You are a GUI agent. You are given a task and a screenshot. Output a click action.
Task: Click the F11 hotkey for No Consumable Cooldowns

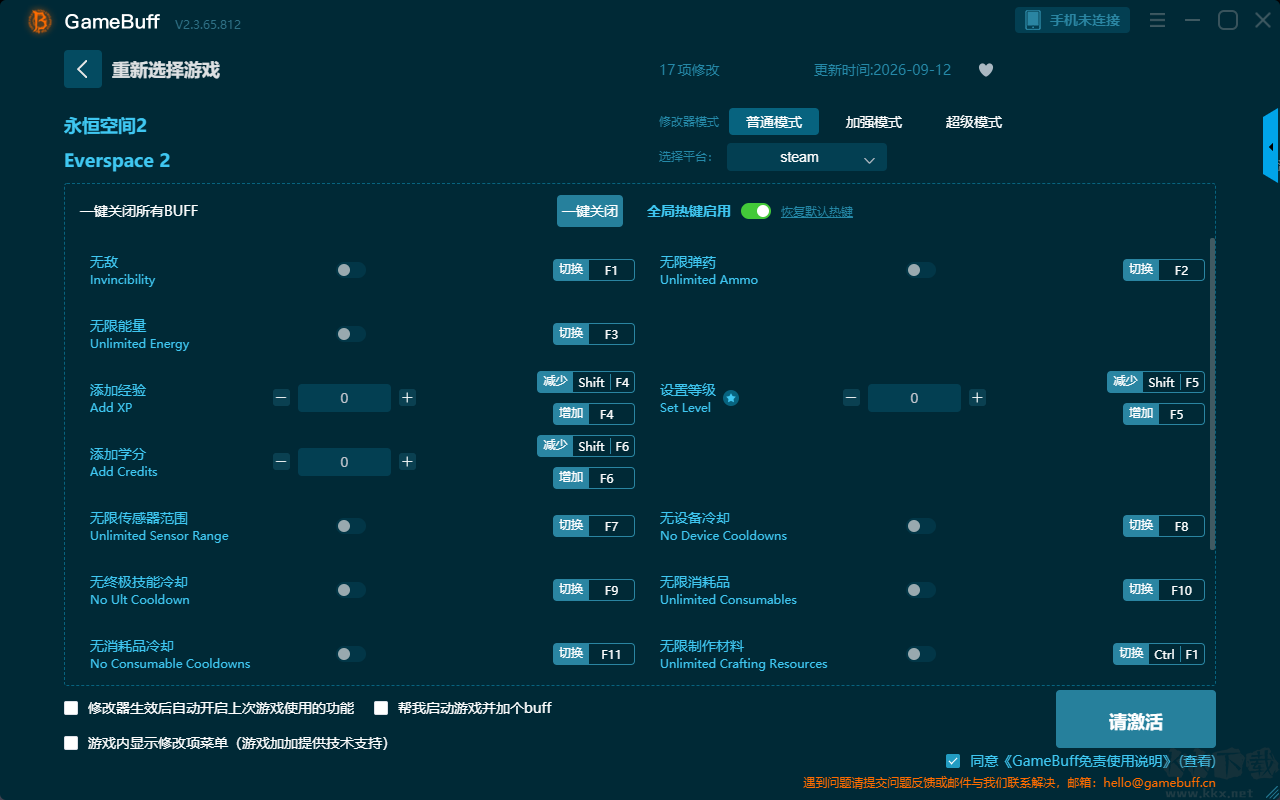(594, 654)
